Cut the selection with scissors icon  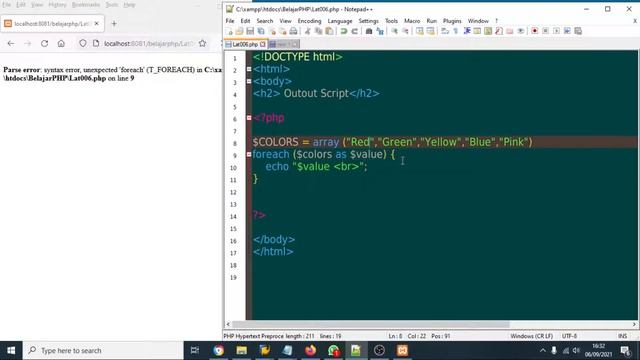pyautogui.click(x=308, y=31)
